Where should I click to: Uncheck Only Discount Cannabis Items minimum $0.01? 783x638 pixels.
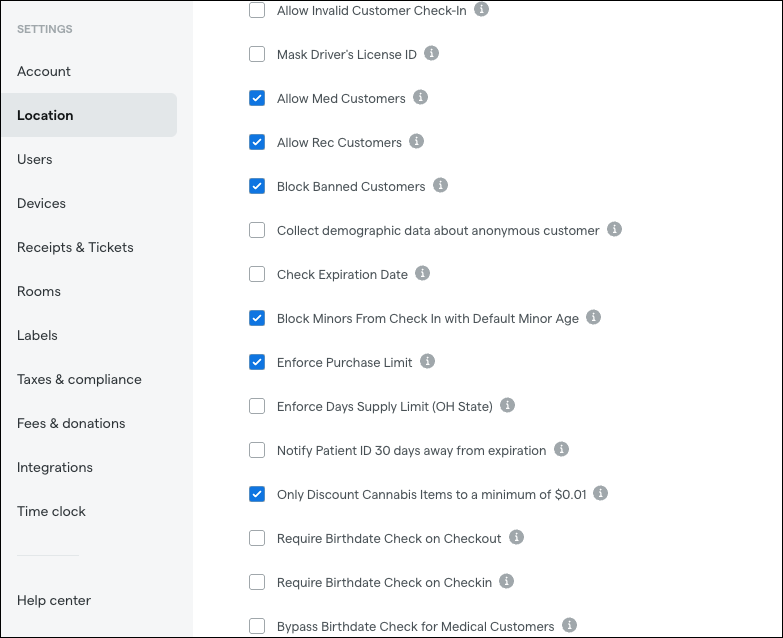coord(257,494)
